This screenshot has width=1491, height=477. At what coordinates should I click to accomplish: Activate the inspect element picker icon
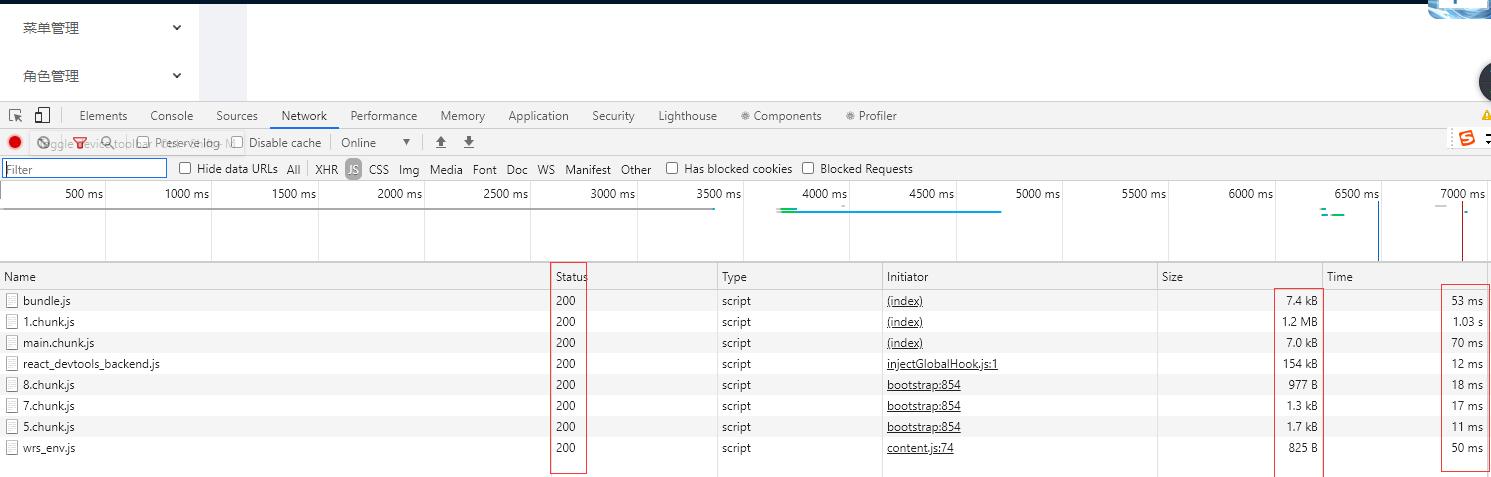click(16, 116)
